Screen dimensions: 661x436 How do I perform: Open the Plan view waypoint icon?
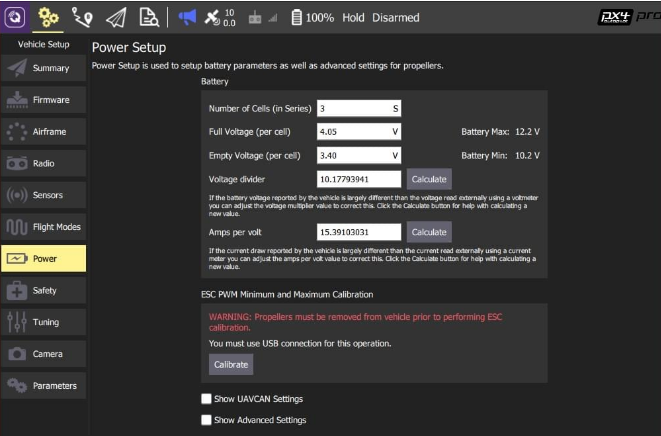[82, 17]
